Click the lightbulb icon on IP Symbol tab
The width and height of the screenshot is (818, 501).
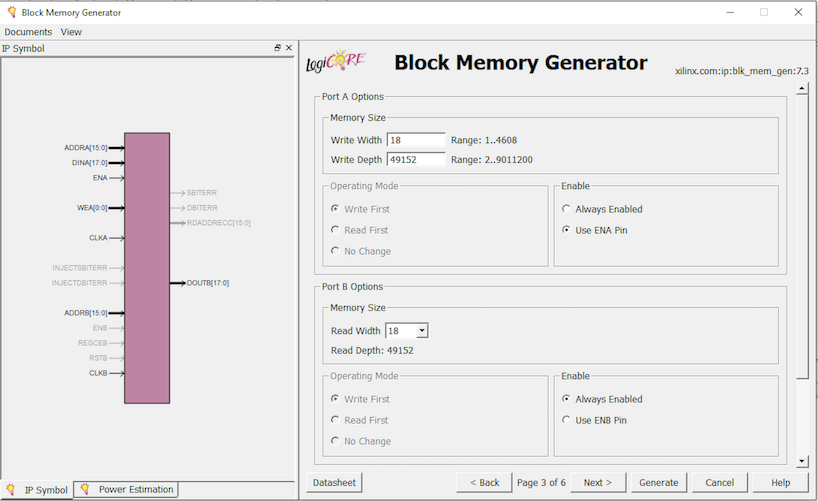pos(10,490)
